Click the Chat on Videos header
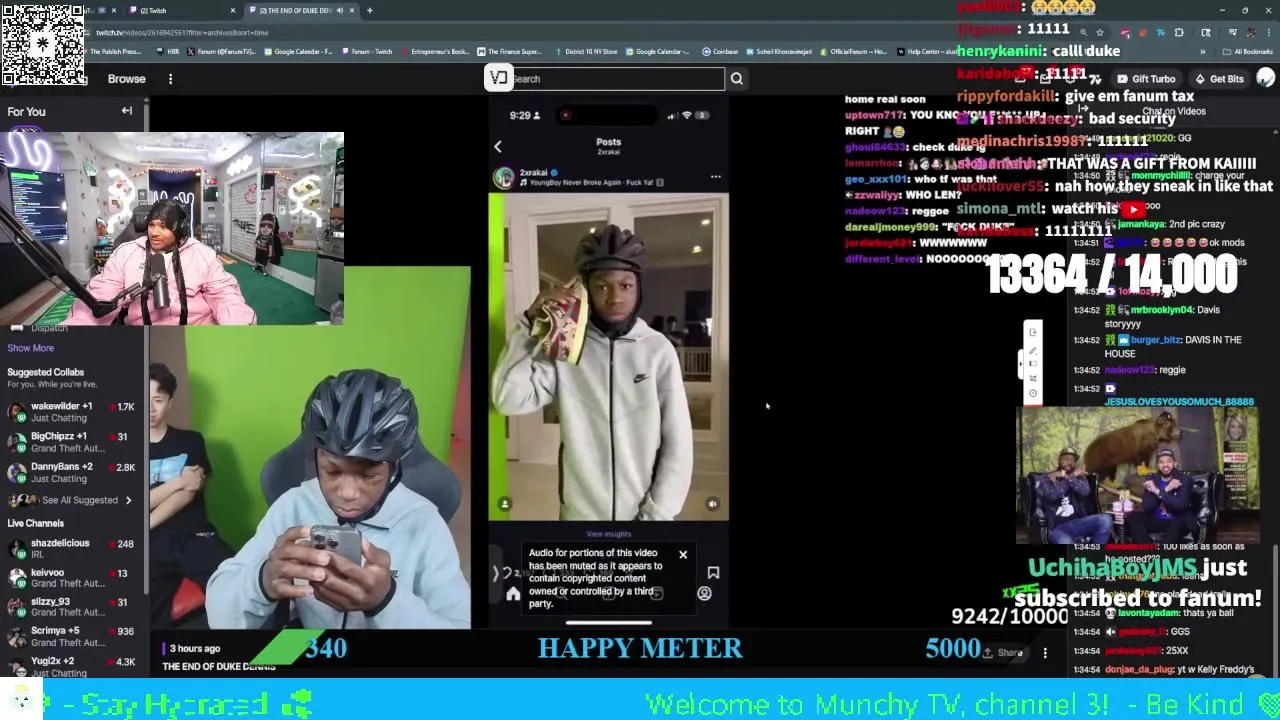 click(1174, 111)
